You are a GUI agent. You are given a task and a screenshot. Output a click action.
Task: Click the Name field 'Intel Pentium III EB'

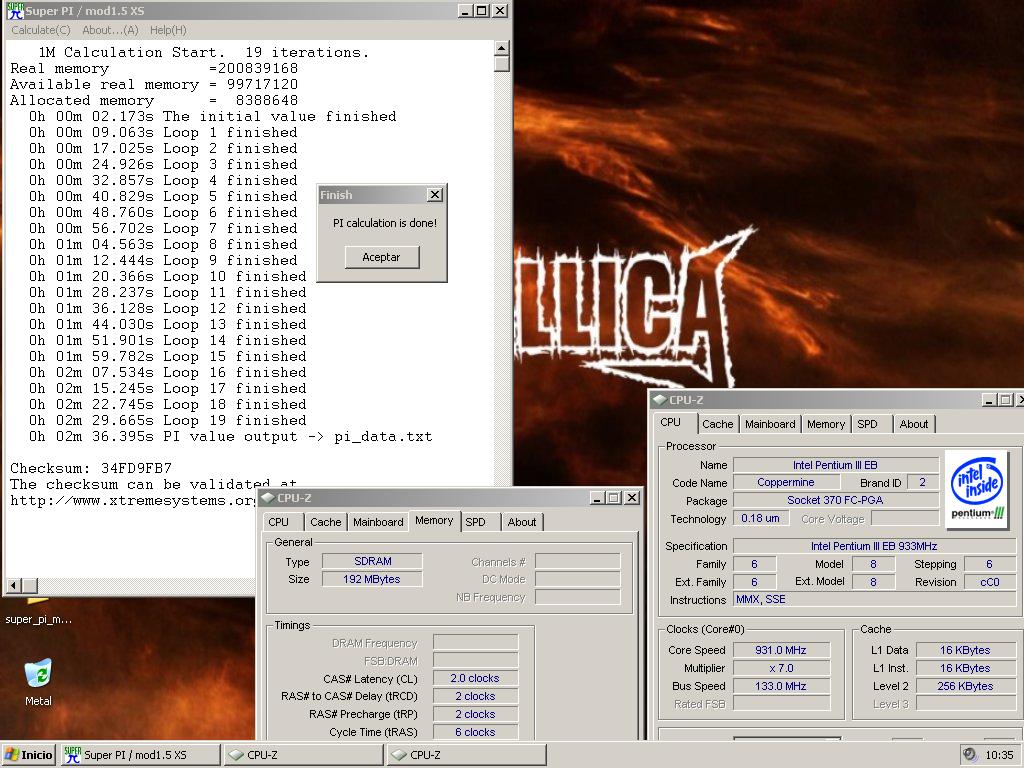click(x=835, y=465)
